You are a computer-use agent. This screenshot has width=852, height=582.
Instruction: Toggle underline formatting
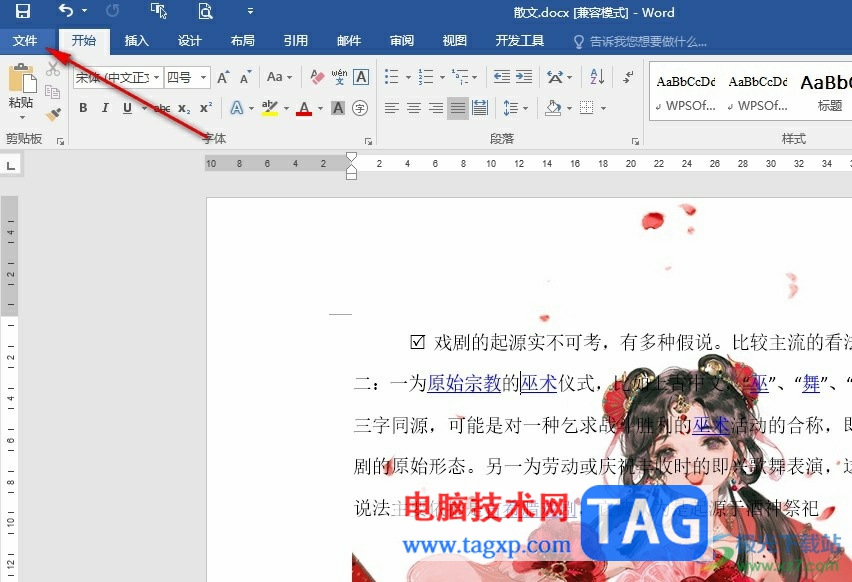(127, 108)
